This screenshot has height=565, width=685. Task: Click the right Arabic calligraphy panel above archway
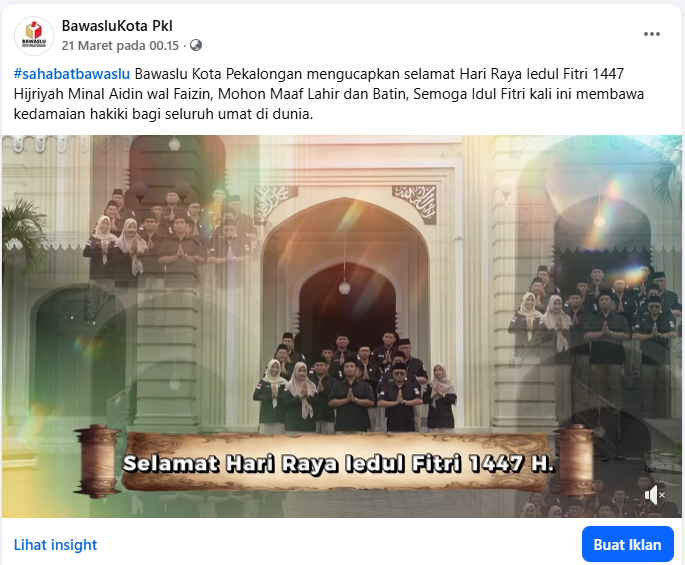[414, 204]
